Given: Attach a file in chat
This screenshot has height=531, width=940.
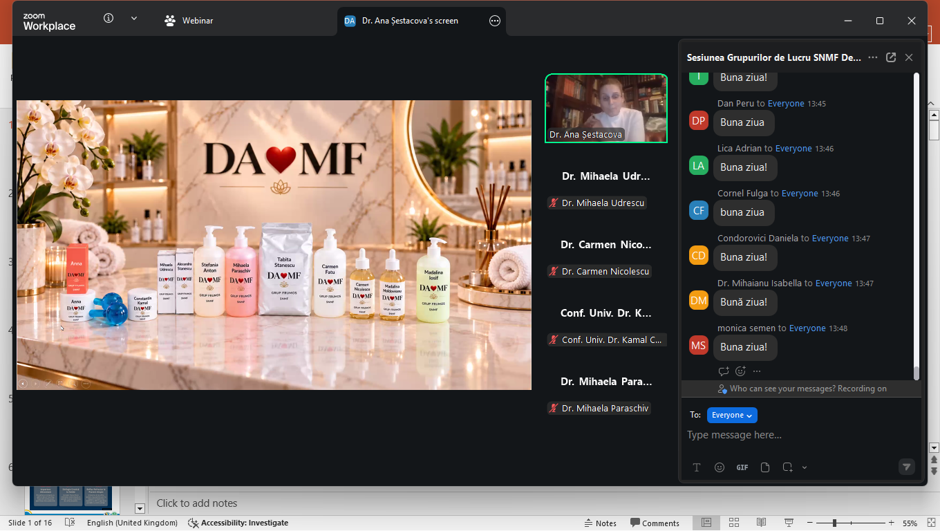Looking at the screenshot, I should click(765, 467).
